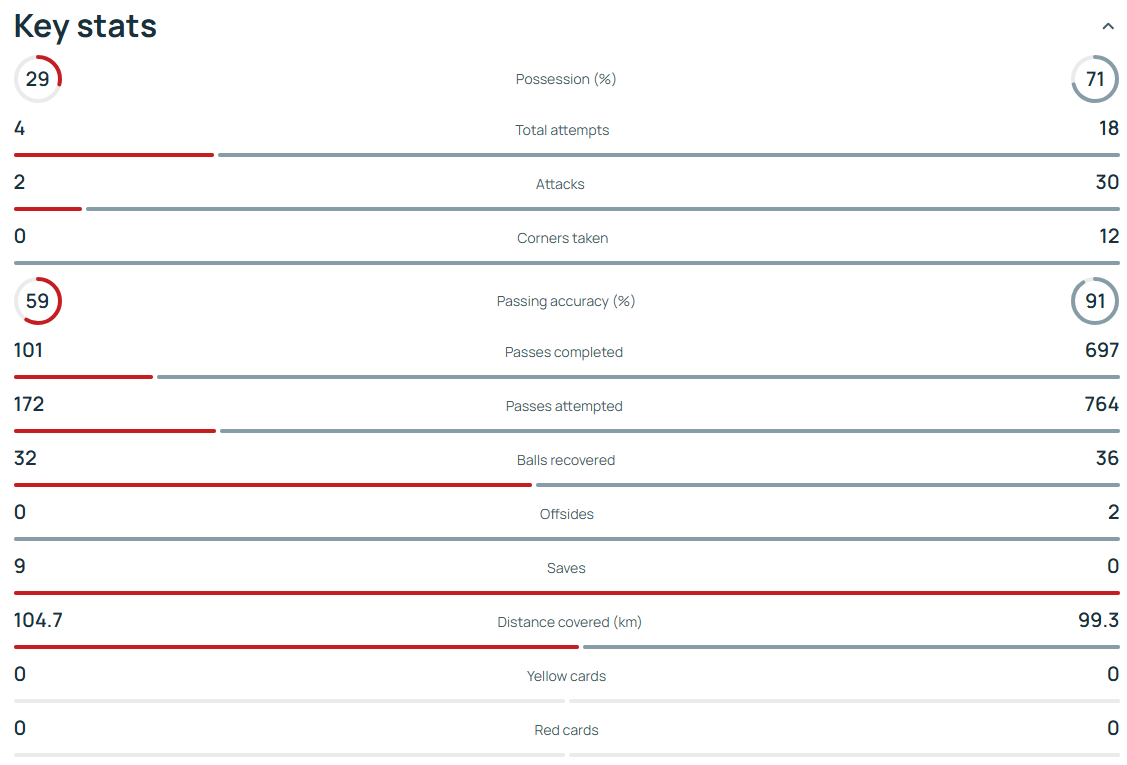
Task: Click the Balls recovered value 32
Action: (25, 458)
